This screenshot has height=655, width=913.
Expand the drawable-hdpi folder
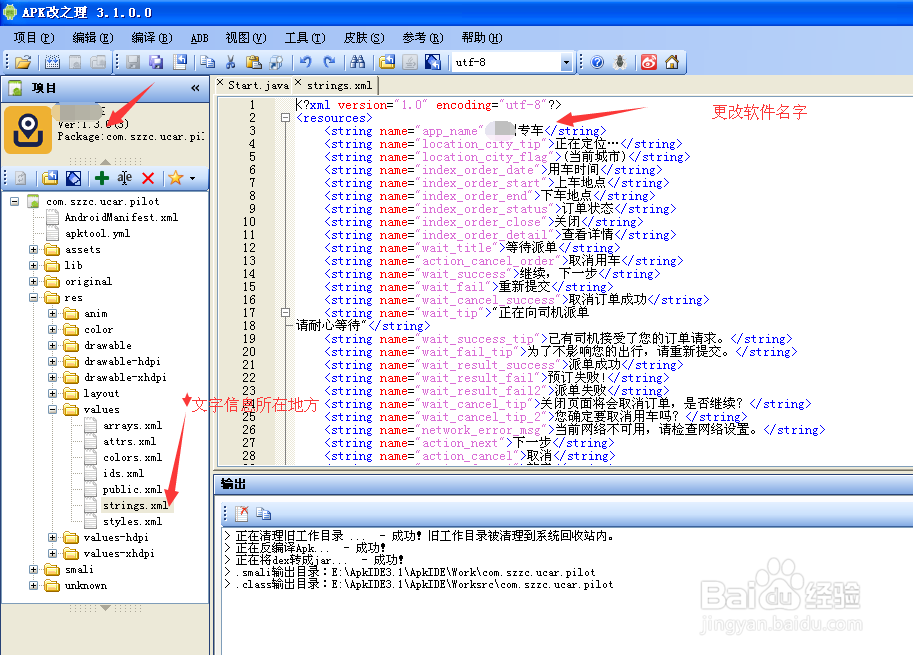[52, 362]
